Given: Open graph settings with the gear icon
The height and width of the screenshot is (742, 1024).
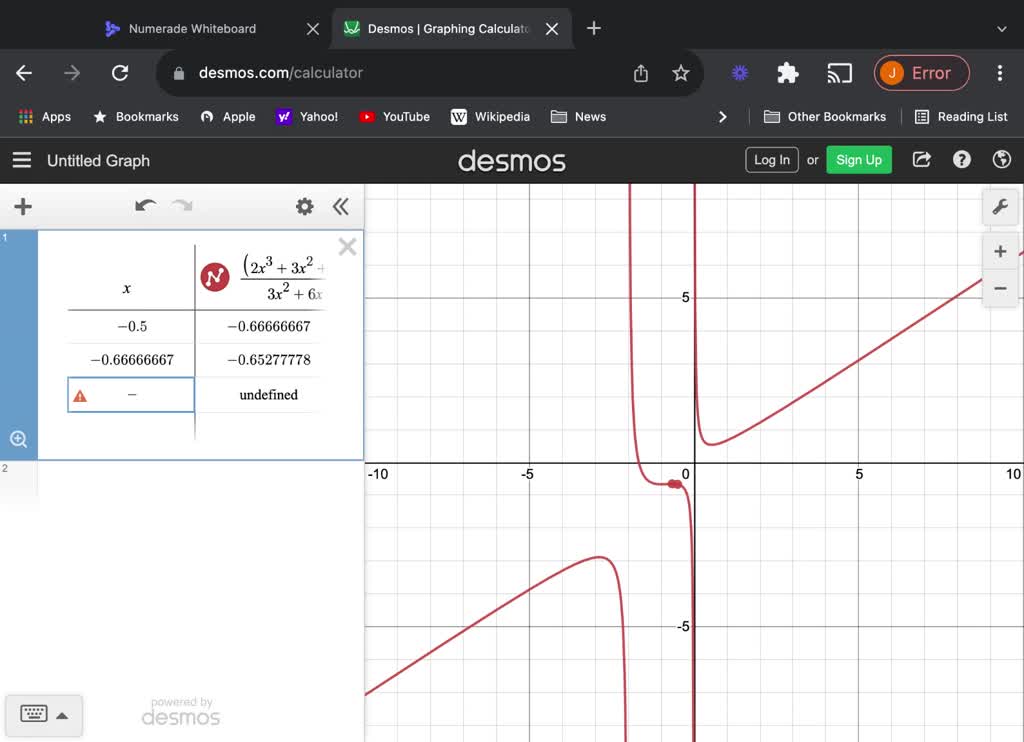Looking at the screenshot, I should tap(304, 207).
